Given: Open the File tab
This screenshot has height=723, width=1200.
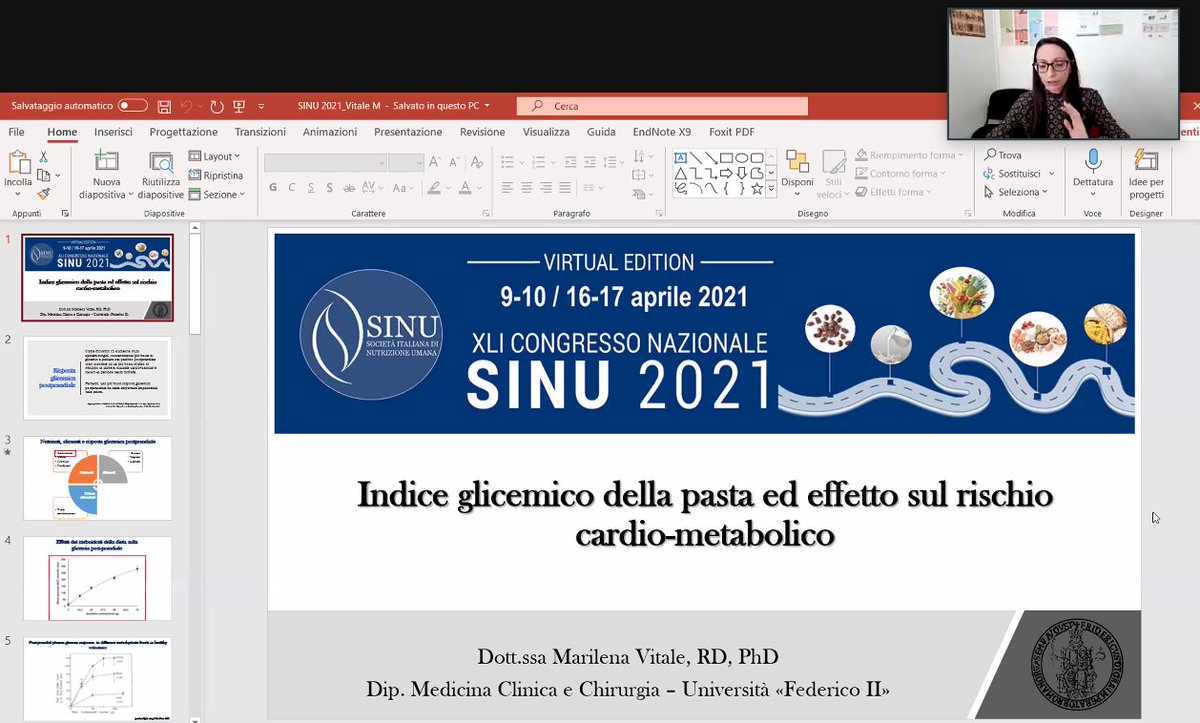Looking at the screenshot, I should [x=17, y=132].
